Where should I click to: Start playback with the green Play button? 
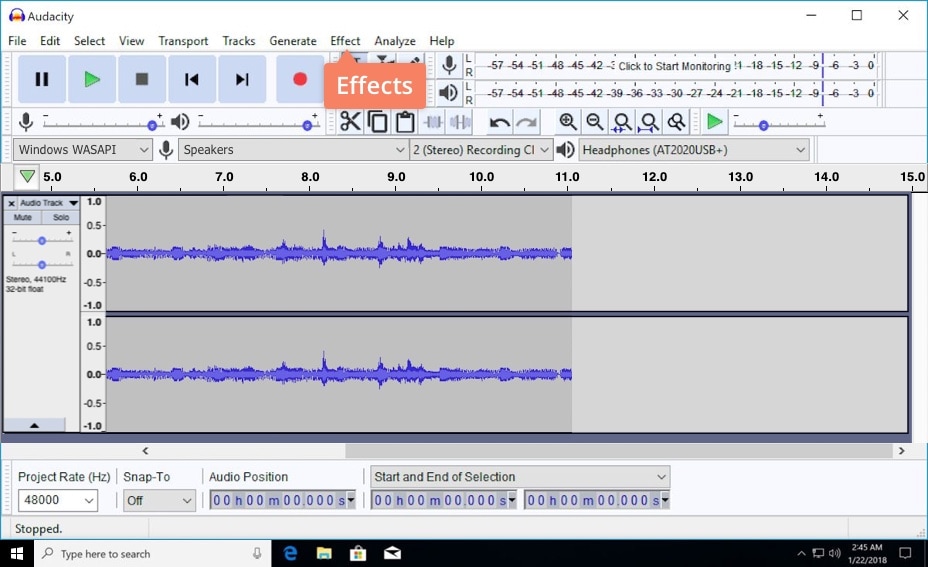(x=92, y=79)
